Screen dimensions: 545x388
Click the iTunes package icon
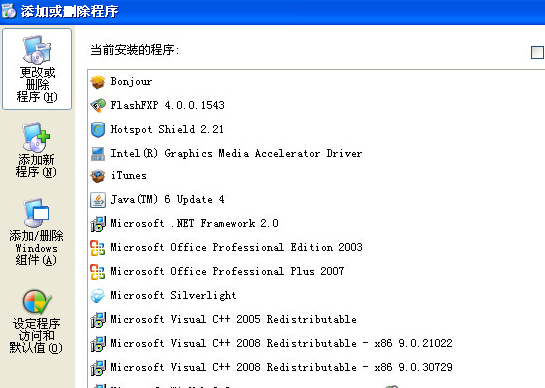98,176
